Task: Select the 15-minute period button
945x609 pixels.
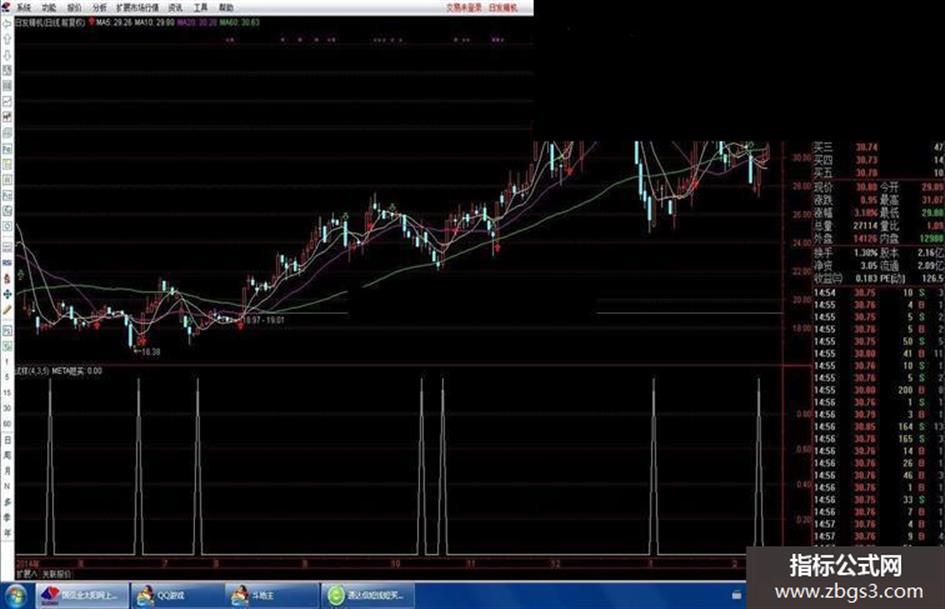Action: 7,393
